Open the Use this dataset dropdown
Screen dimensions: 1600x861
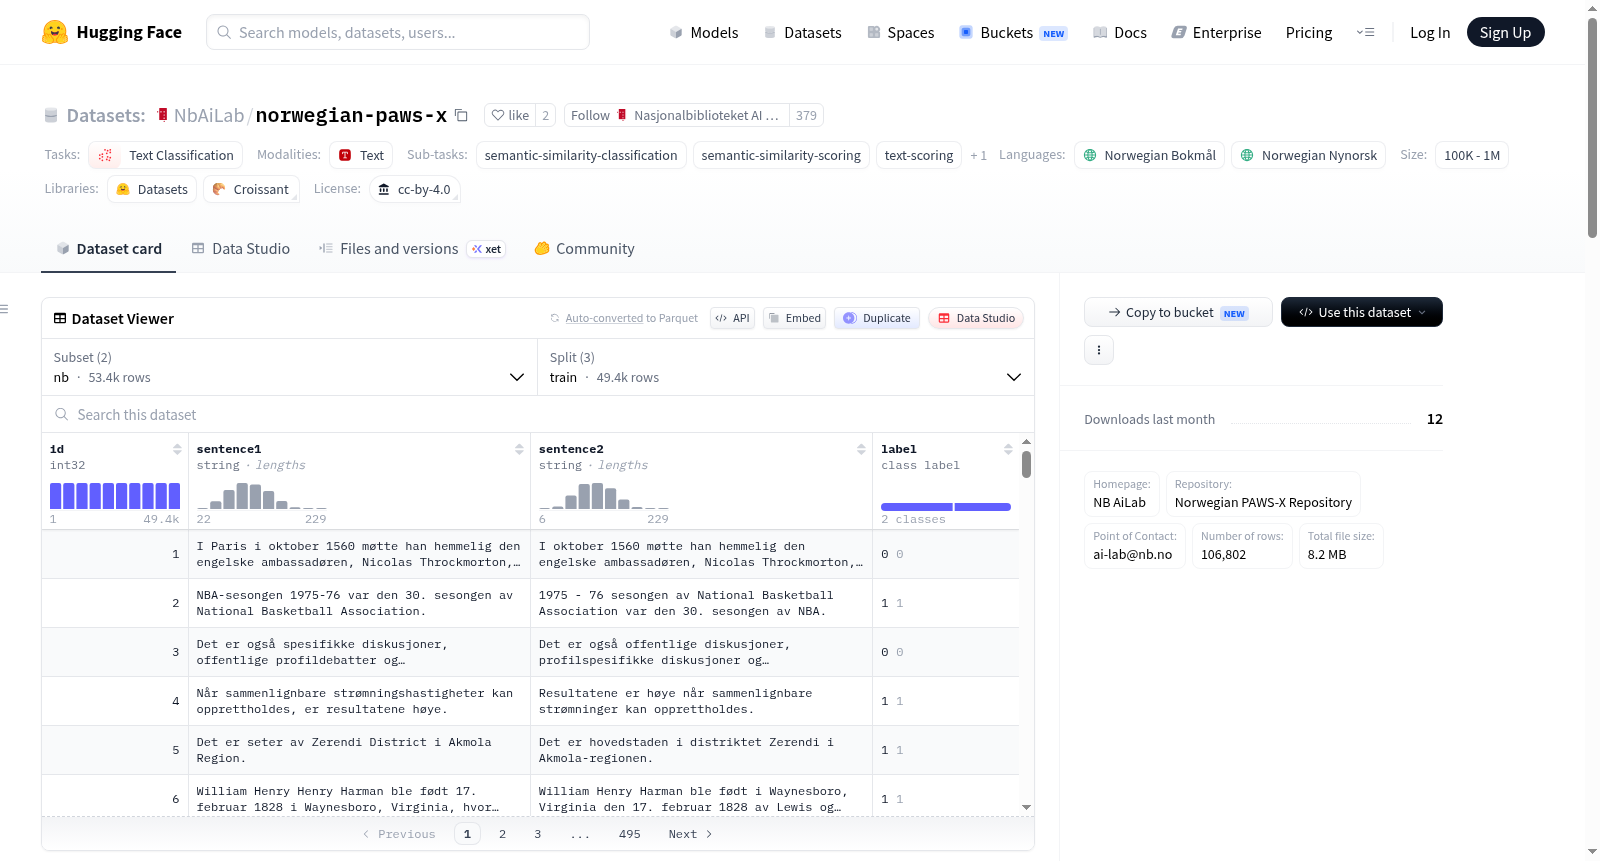[1361, 312]
